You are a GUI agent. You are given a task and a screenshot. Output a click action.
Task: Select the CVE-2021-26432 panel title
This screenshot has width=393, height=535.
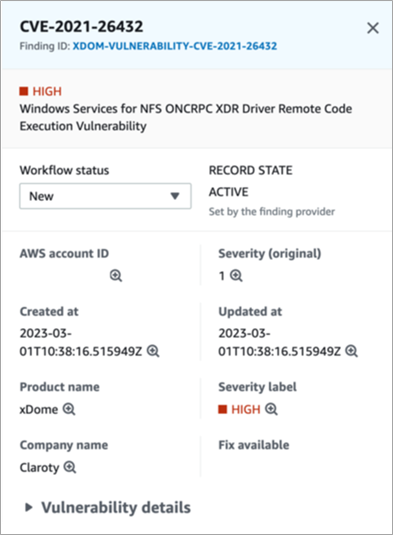81,27
